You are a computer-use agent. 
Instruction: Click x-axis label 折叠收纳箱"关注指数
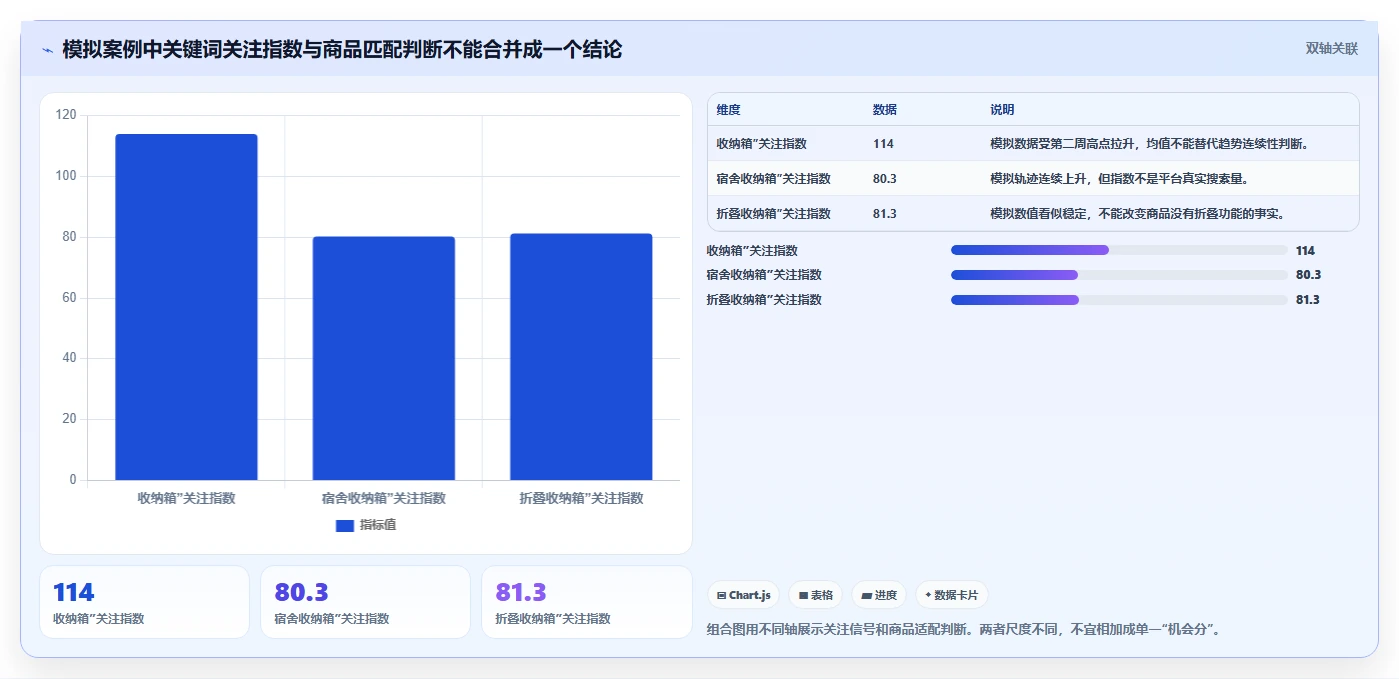pyautogui.click(x=581, y=498)
